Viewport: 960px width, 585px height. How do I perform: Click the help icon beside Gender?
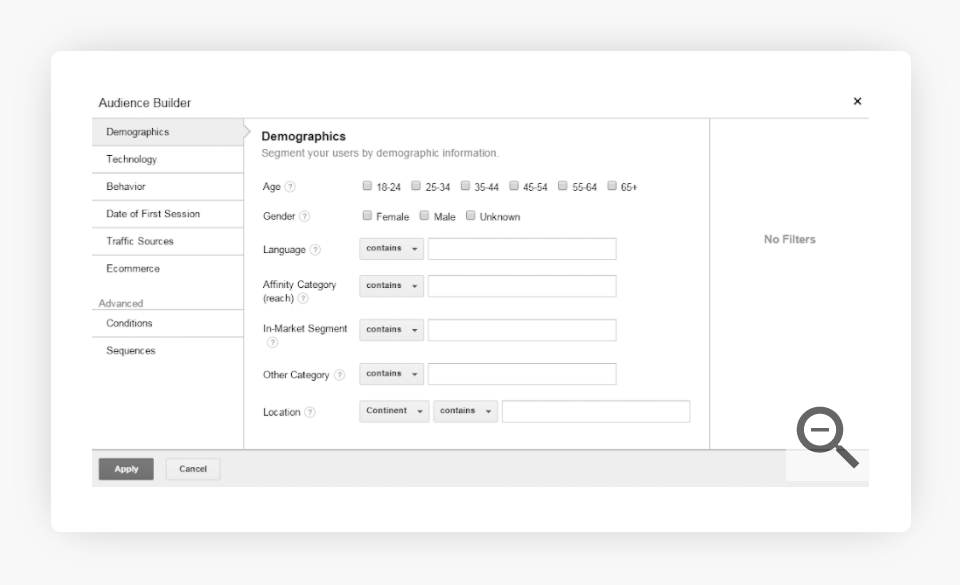click(x=305, y=217)
